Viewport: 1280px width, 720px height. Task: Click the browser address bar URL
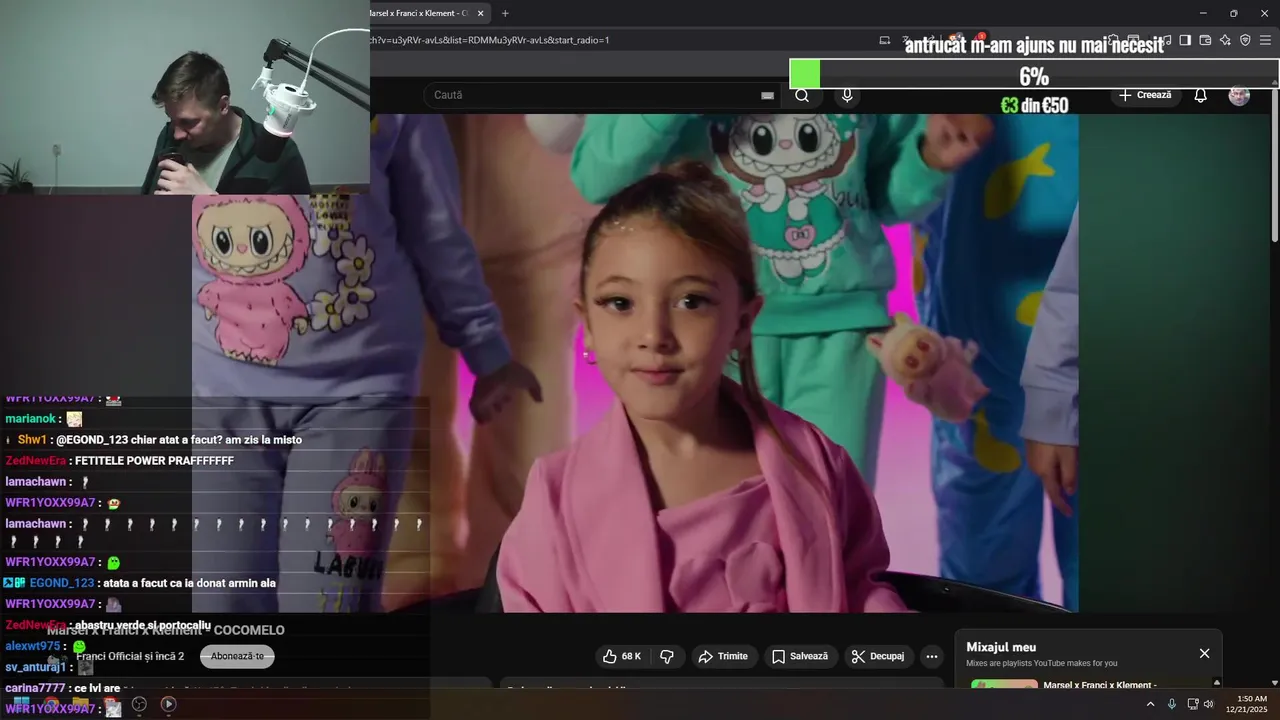[490, 40]
